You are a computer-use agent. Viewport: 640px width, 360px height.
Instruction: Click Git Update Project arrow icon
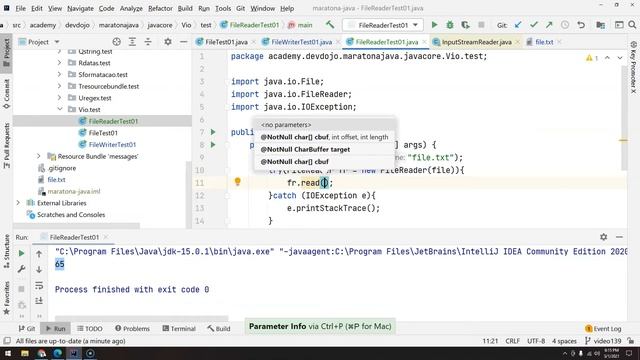tap(518, 25)
